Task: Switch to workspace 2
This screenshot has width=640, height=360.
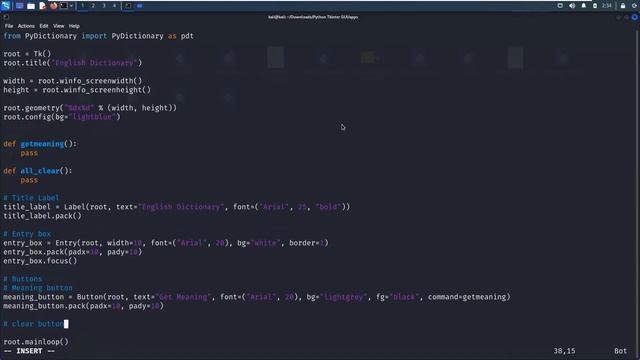Action: 93,6
